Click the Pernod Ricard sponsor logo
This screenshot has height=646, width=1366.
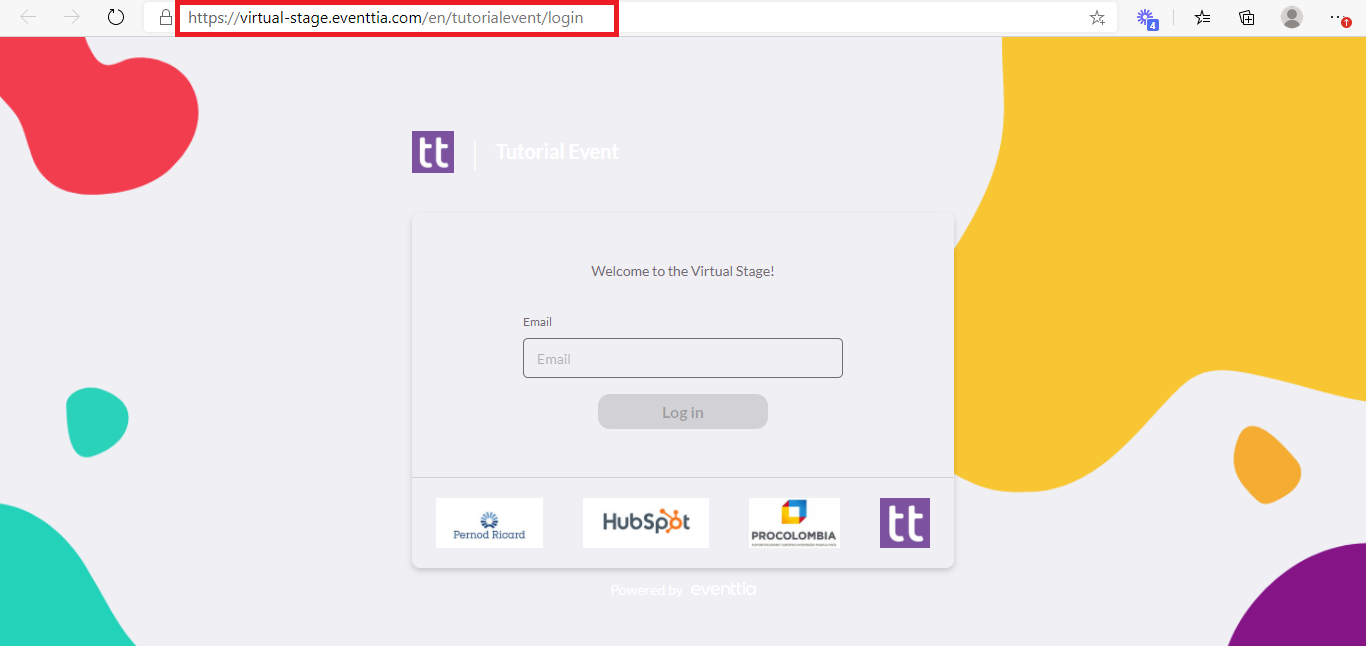tap(489, 523)
